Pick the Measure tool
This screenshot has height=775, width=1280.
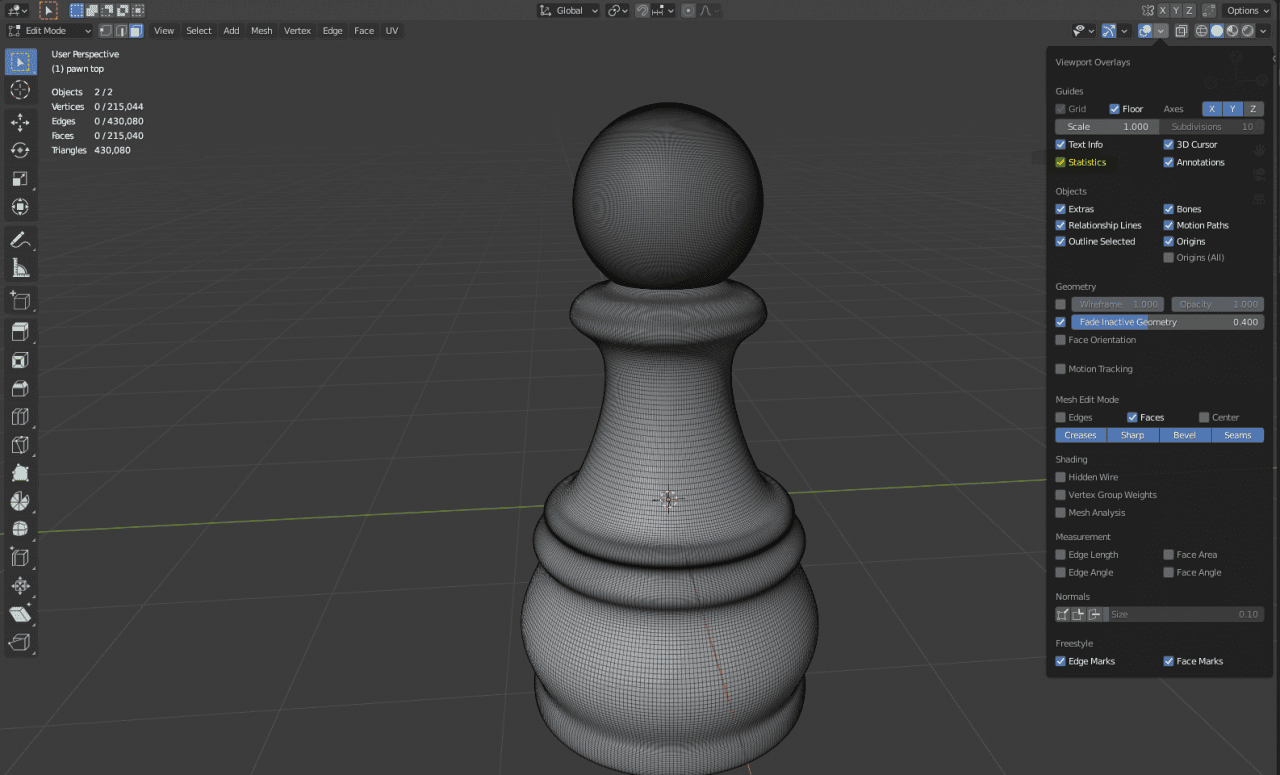click(x=20, y=267)
